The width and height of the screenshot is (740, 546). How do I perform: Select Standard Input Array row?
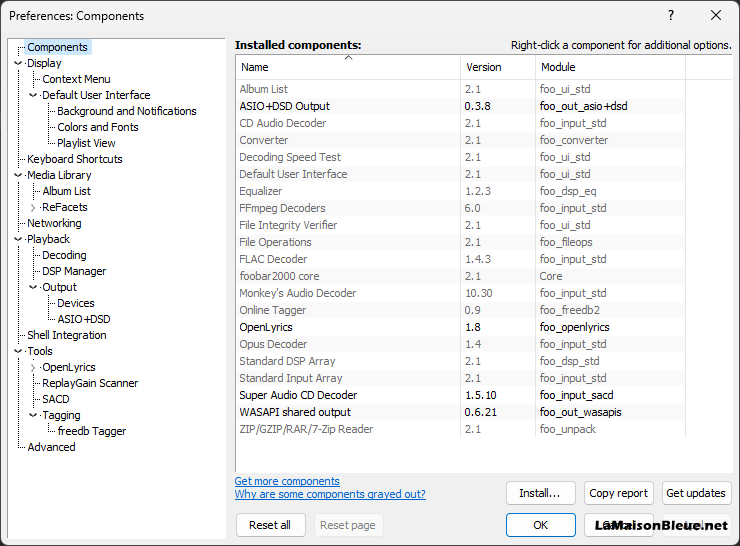[461, 378]
